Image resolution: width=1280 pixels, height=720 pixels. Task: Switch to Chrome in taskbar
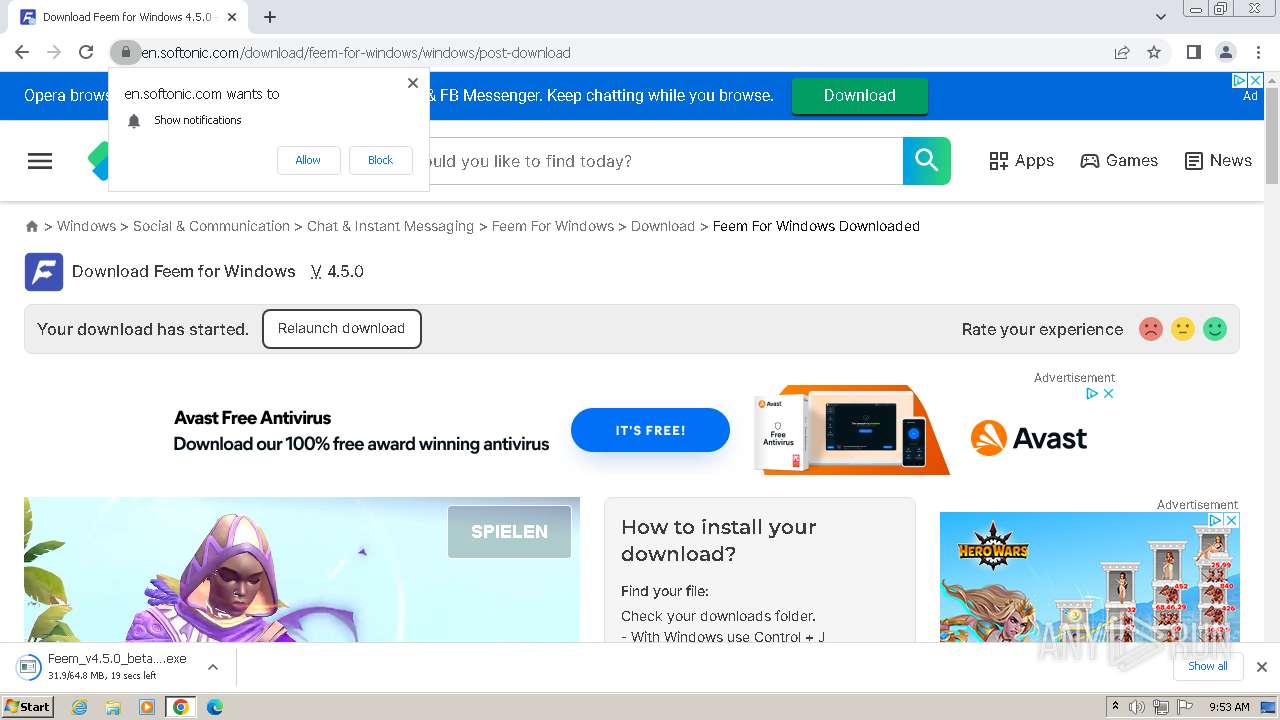(180, 707)
